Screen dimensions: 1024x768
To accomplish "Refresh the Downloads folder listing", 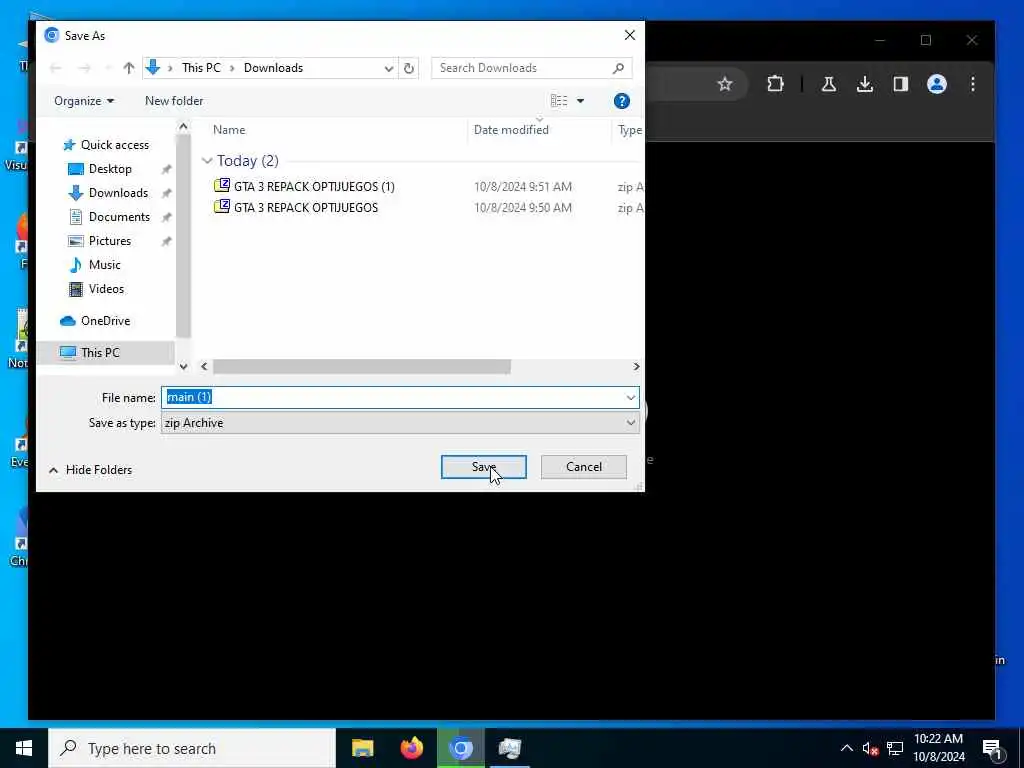I will [x=409, y=68].
